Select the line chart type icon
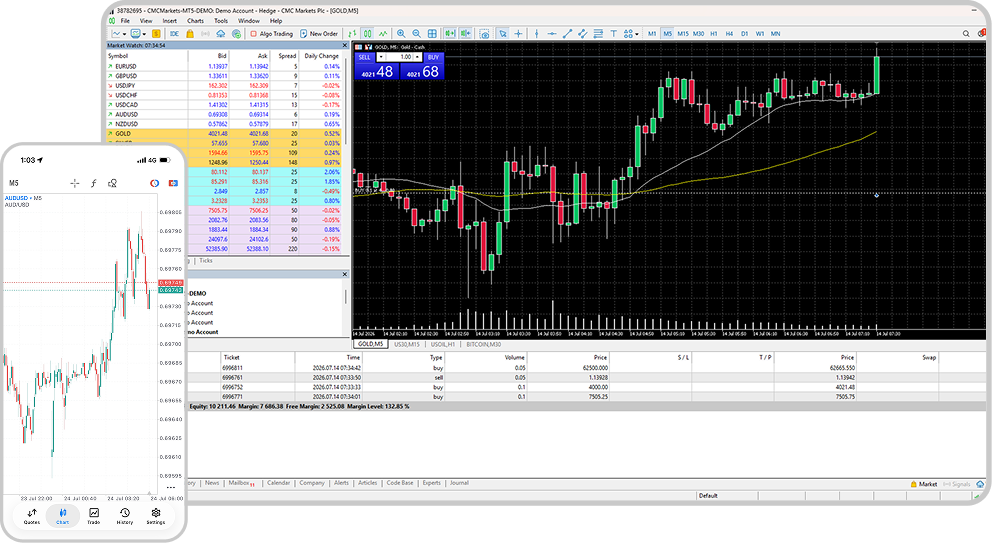This screenshot has width=992, height=543. tap(383, 34)
